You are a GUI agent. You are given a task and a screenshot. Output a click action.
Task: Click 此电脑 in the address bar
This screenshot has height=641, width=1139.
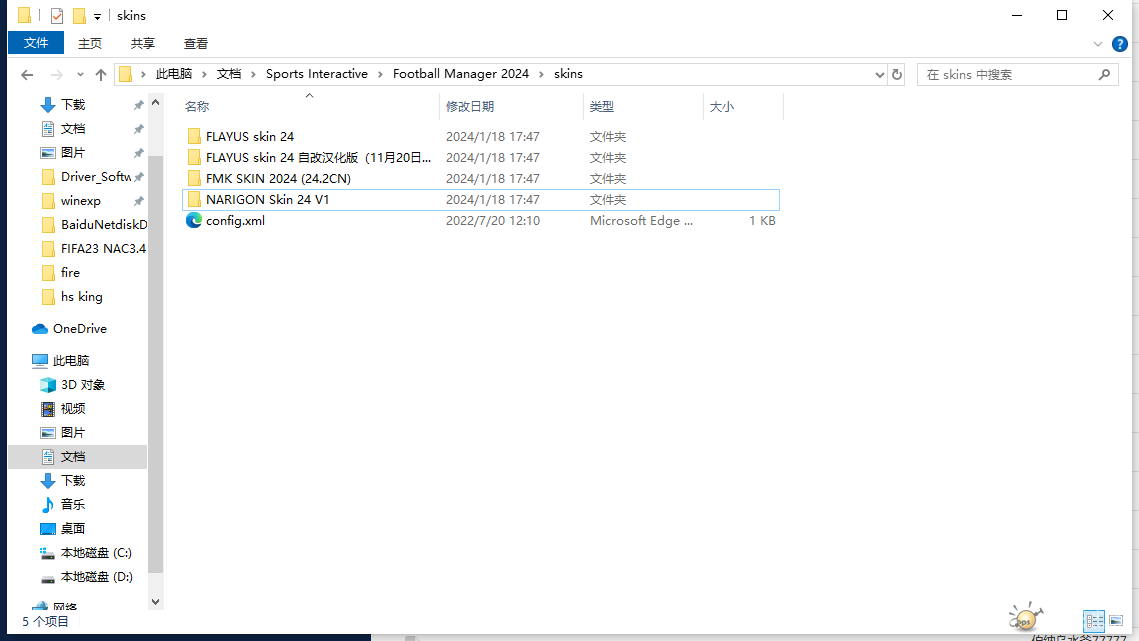pos(174,73)
